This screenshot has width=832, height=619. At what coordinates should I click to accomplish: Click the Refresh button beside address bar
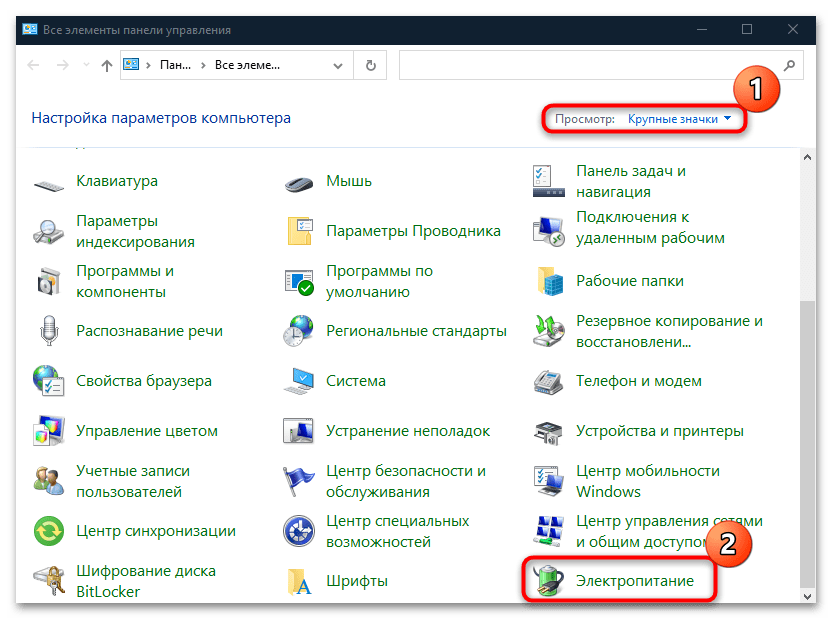[x=371, y=66]
